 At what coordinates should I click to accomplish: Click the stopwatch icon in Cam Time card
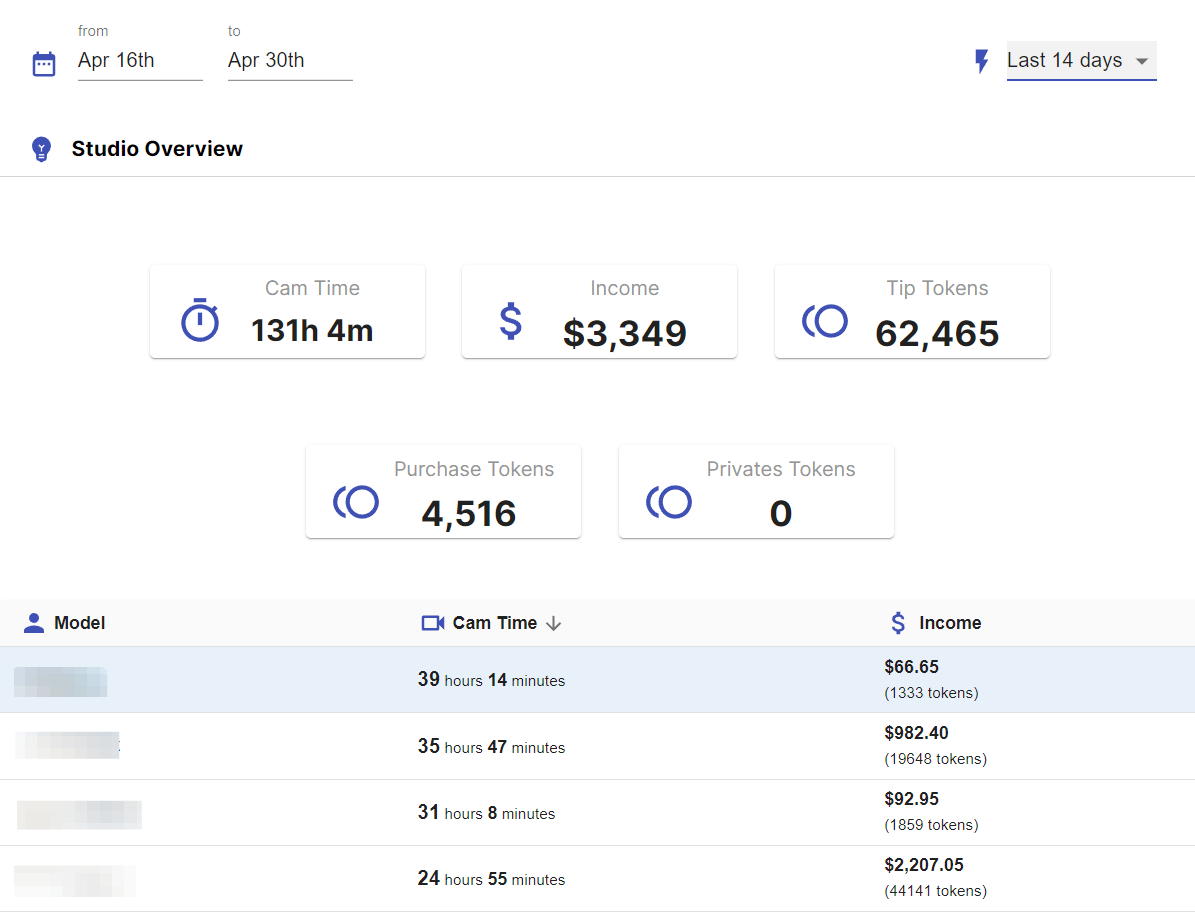pyautogui.click(x=199, y=320)
